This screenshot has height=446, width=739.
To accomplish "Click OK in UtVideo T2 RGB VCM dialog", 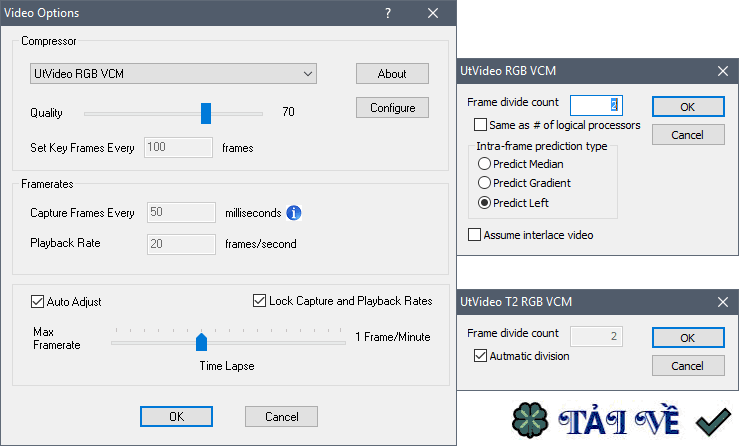I will click(x=688, y=338).
